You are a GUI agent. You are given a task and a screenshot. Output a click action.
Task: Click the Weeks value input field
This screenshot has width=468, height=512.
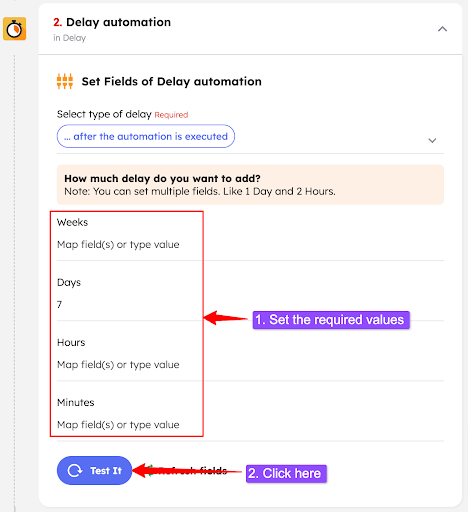click(250, 245)
